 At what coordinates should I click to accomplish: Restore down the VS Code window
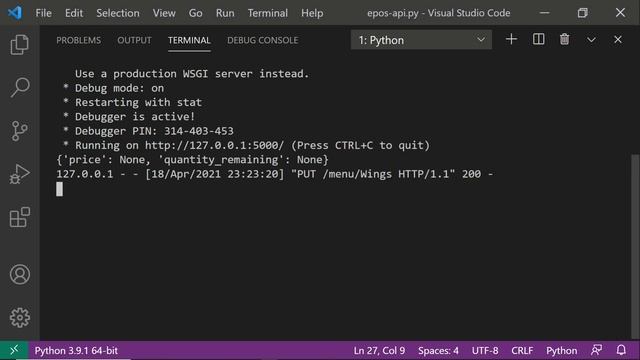(x=582, y=13)
